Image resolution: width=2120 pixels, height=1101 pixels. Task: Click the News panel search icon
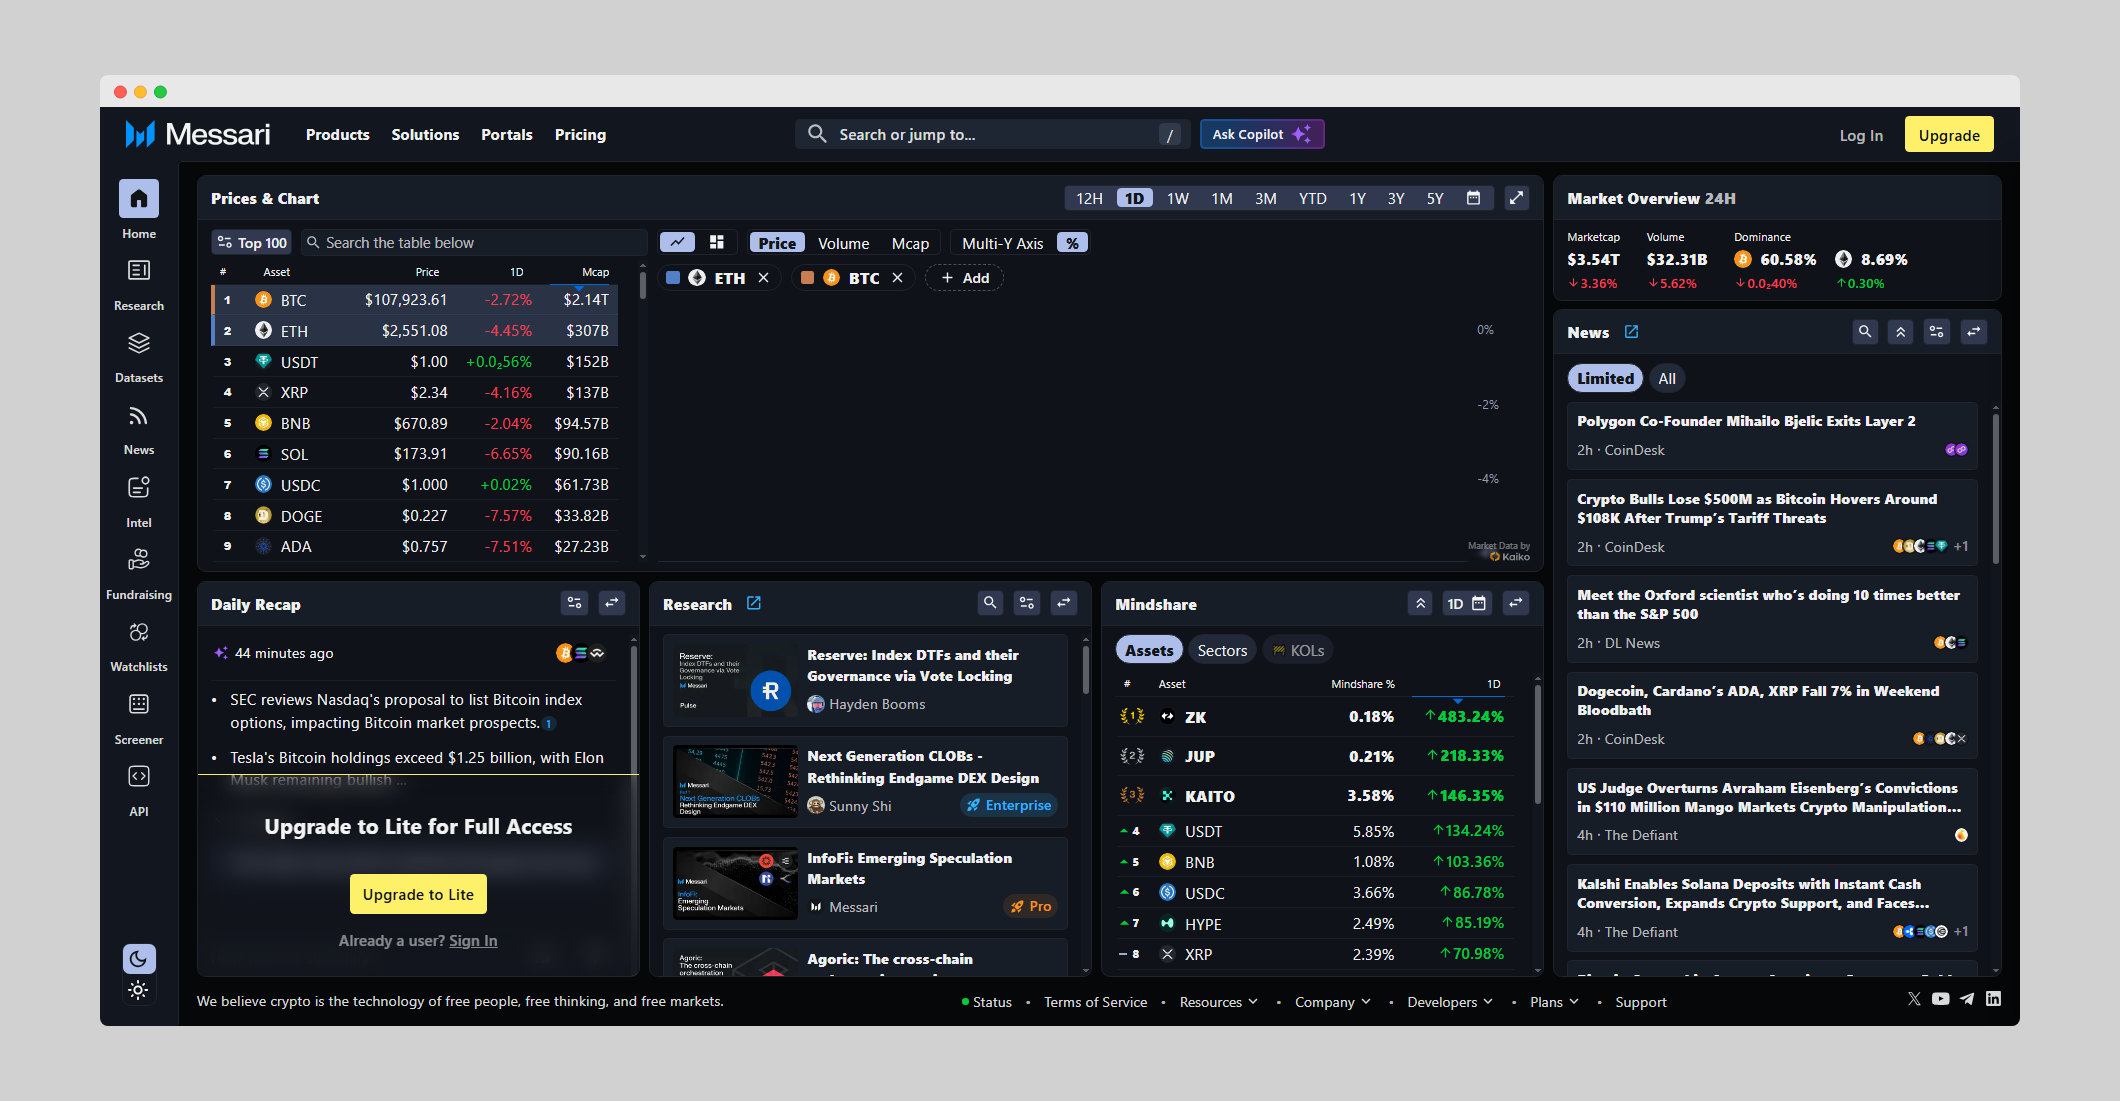(1864, 332)
